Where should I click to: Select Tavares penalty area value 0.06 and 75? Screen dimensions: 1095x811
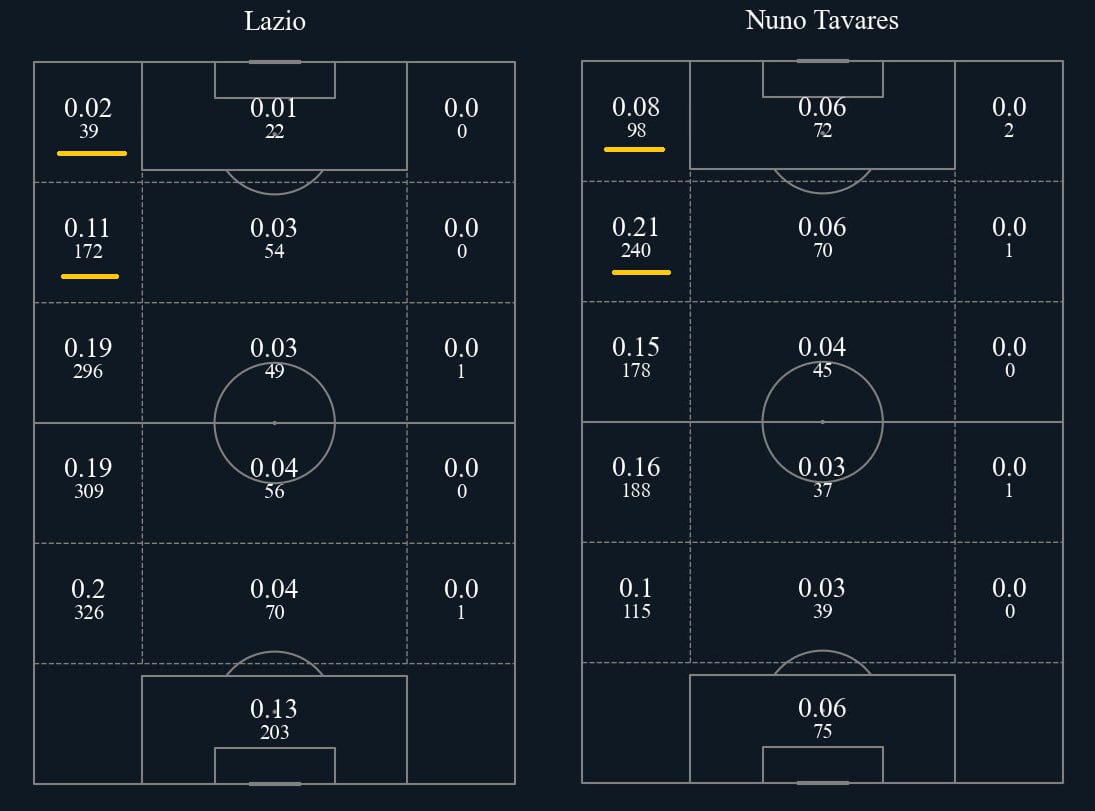point(823,718)
